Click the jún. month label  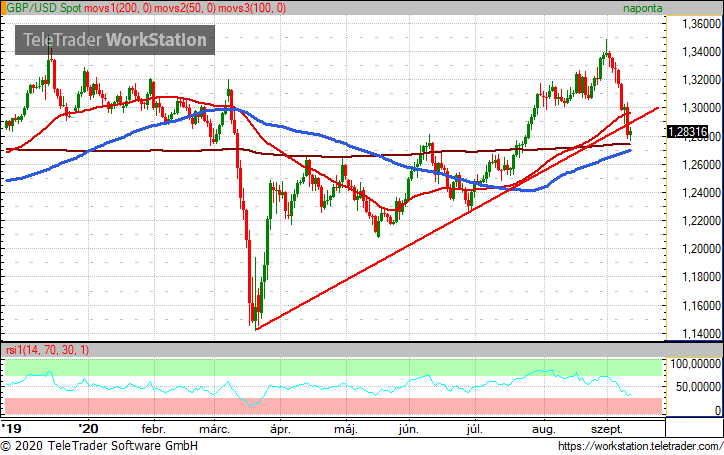tap(408, 430)
